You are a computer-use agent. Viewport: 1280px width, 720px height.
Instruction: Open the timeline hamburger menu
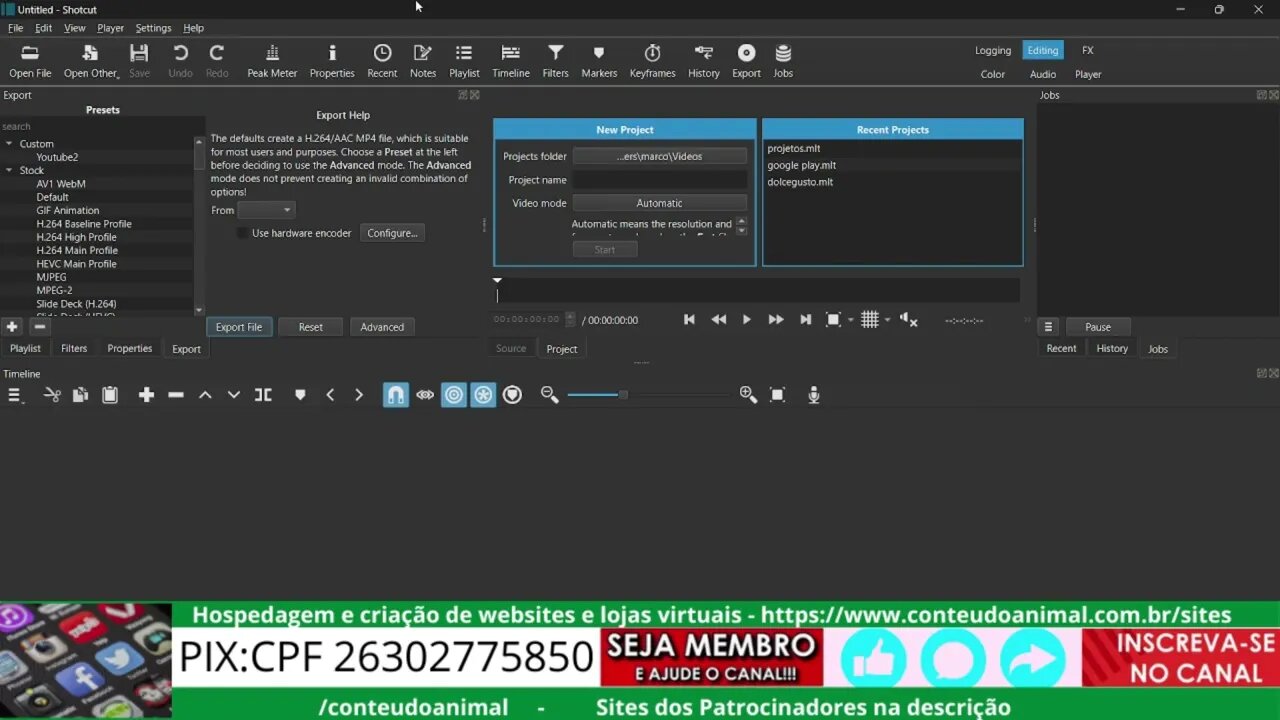pyautogui.click(x=15, y=395)
